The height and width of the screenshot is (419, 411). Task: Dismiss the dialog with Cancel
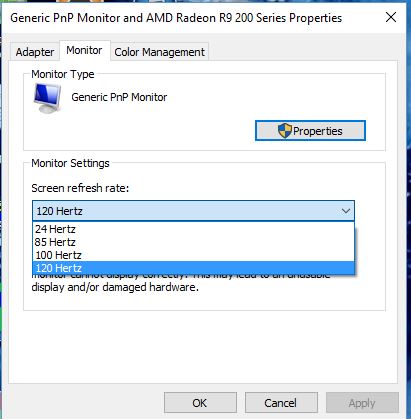pyautogui.click(x=281, y=403)
